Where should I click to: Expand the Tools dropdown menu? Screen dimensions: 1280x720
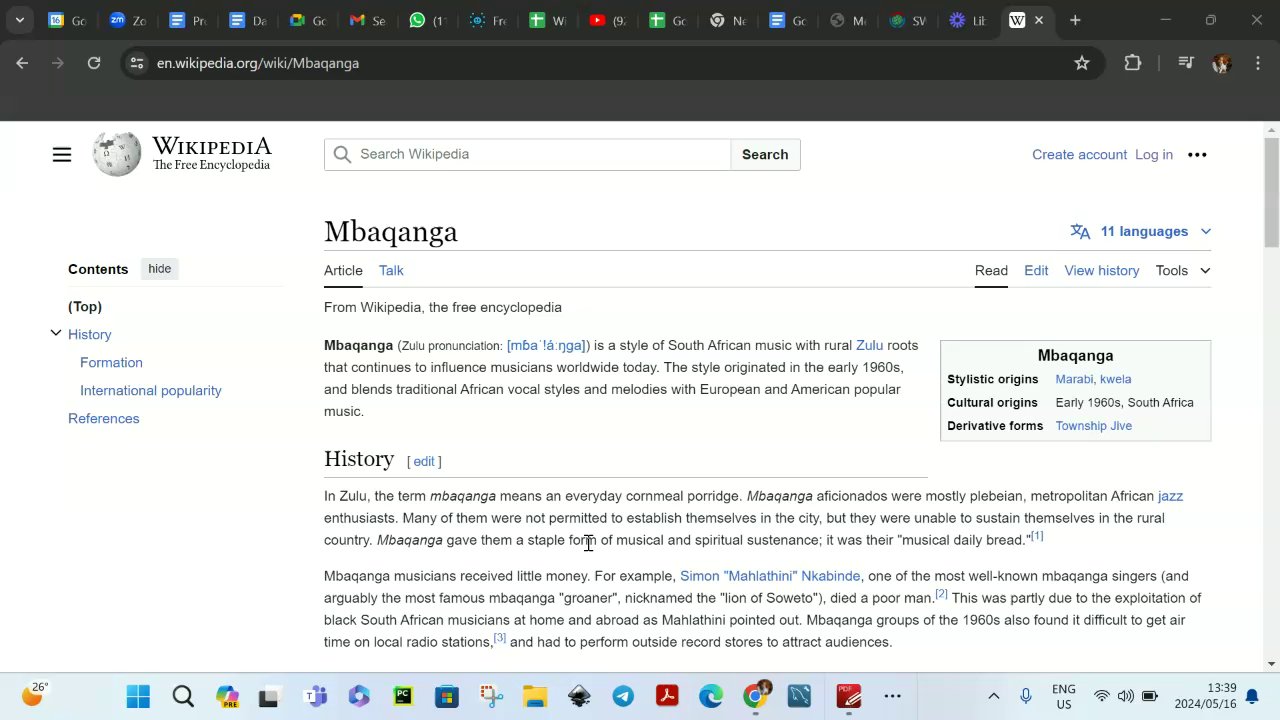1183,270
